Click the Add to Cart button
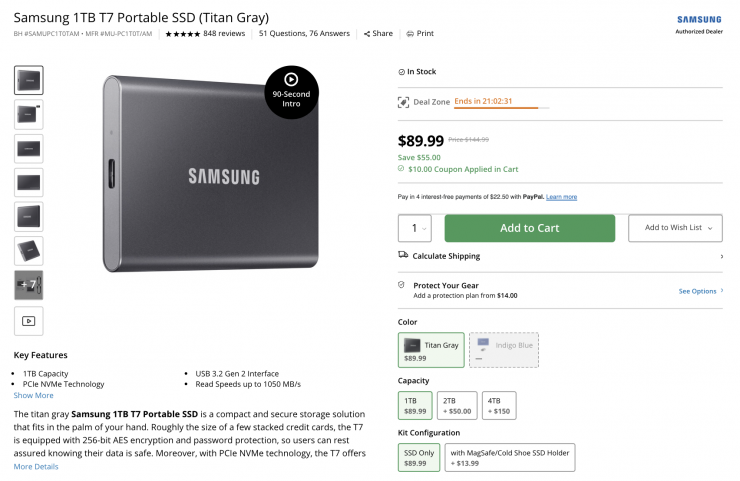This screenshot has width=740, height=481. click(529, 228)
